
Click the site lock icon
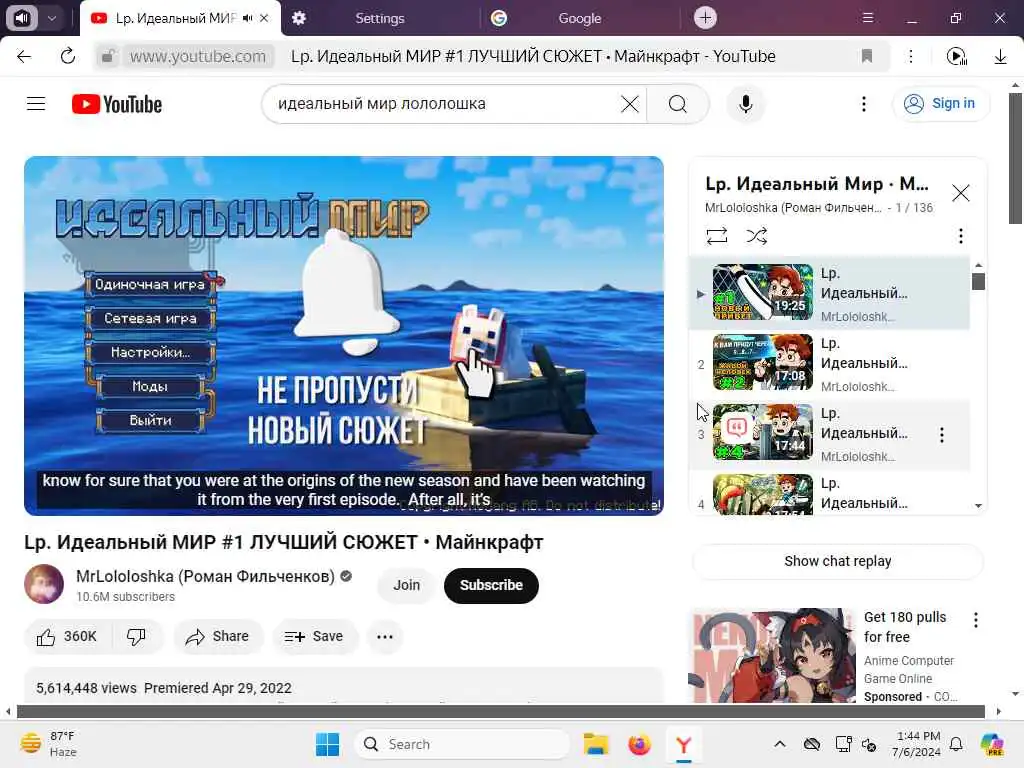coord(108,56)
